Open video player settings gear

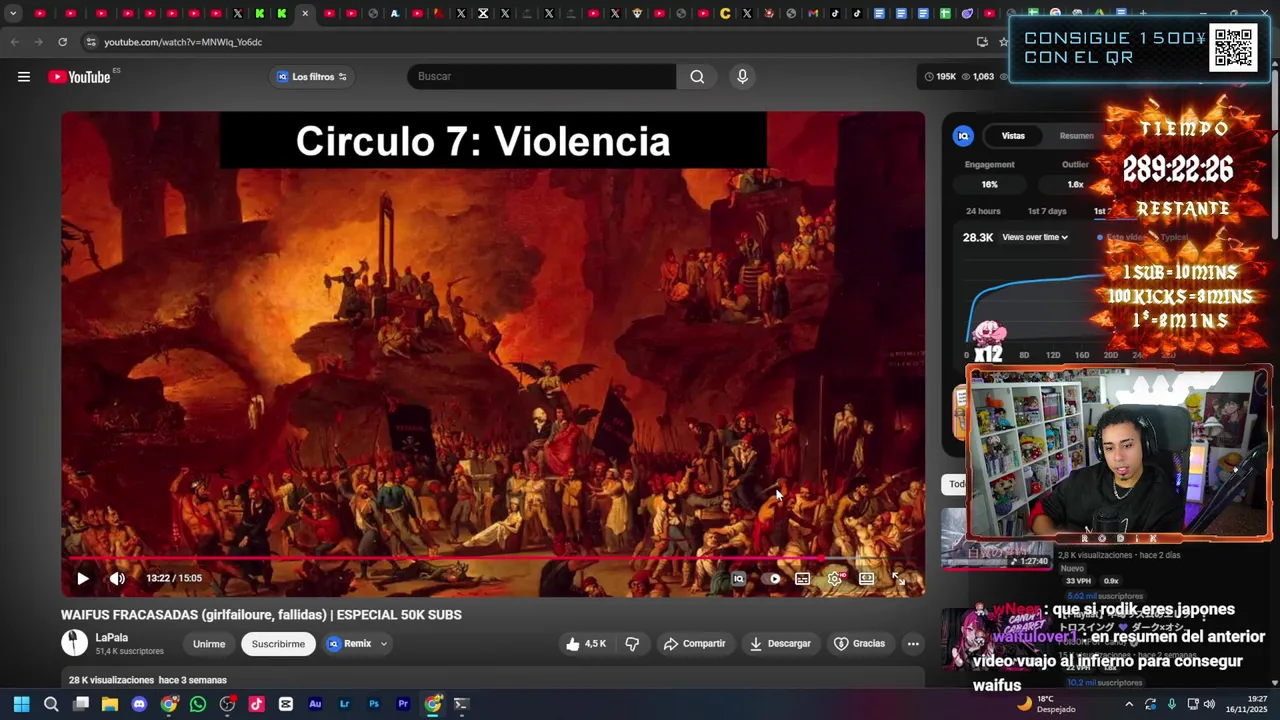point(835,578)
